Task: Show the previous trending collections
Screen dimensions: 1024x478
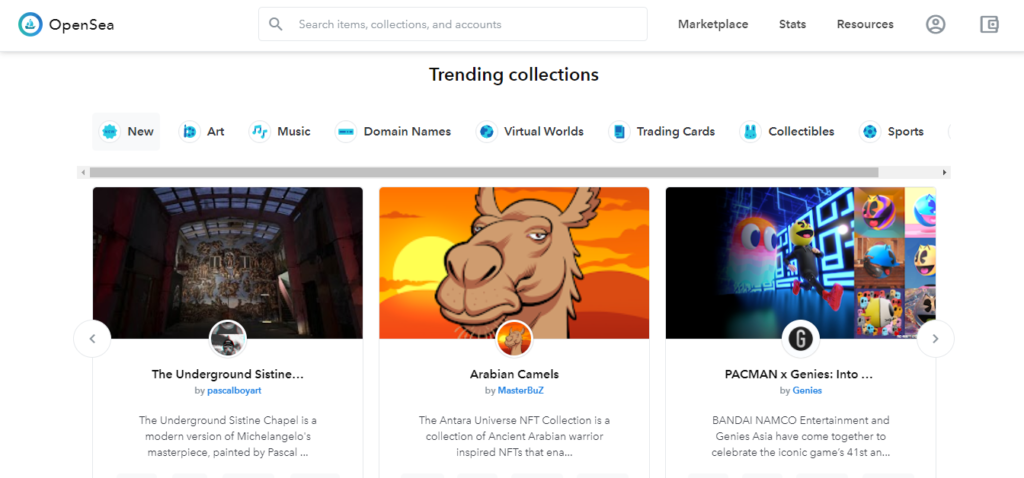Action: (x=92, y=339)
